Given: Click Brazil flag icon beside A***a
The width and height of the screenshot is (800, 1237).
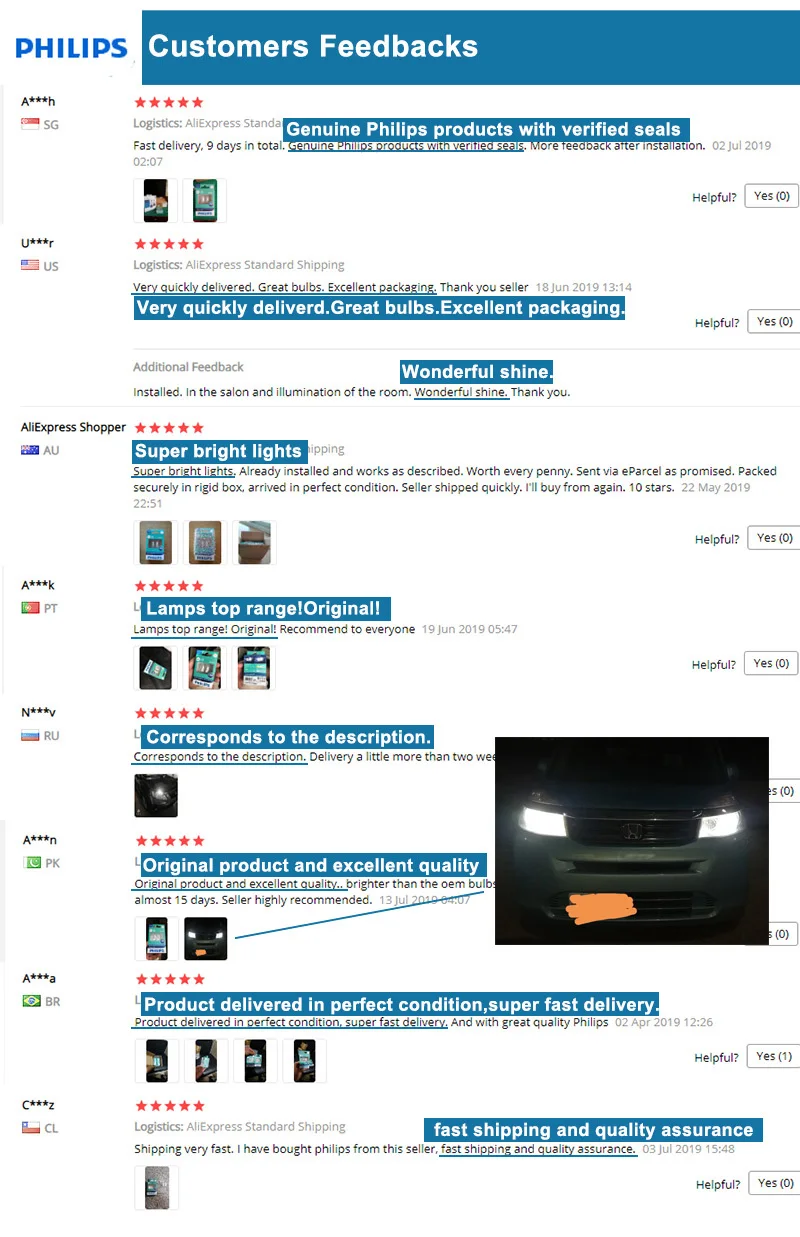Looking at the screenshot, I should tap(30, 1001).
